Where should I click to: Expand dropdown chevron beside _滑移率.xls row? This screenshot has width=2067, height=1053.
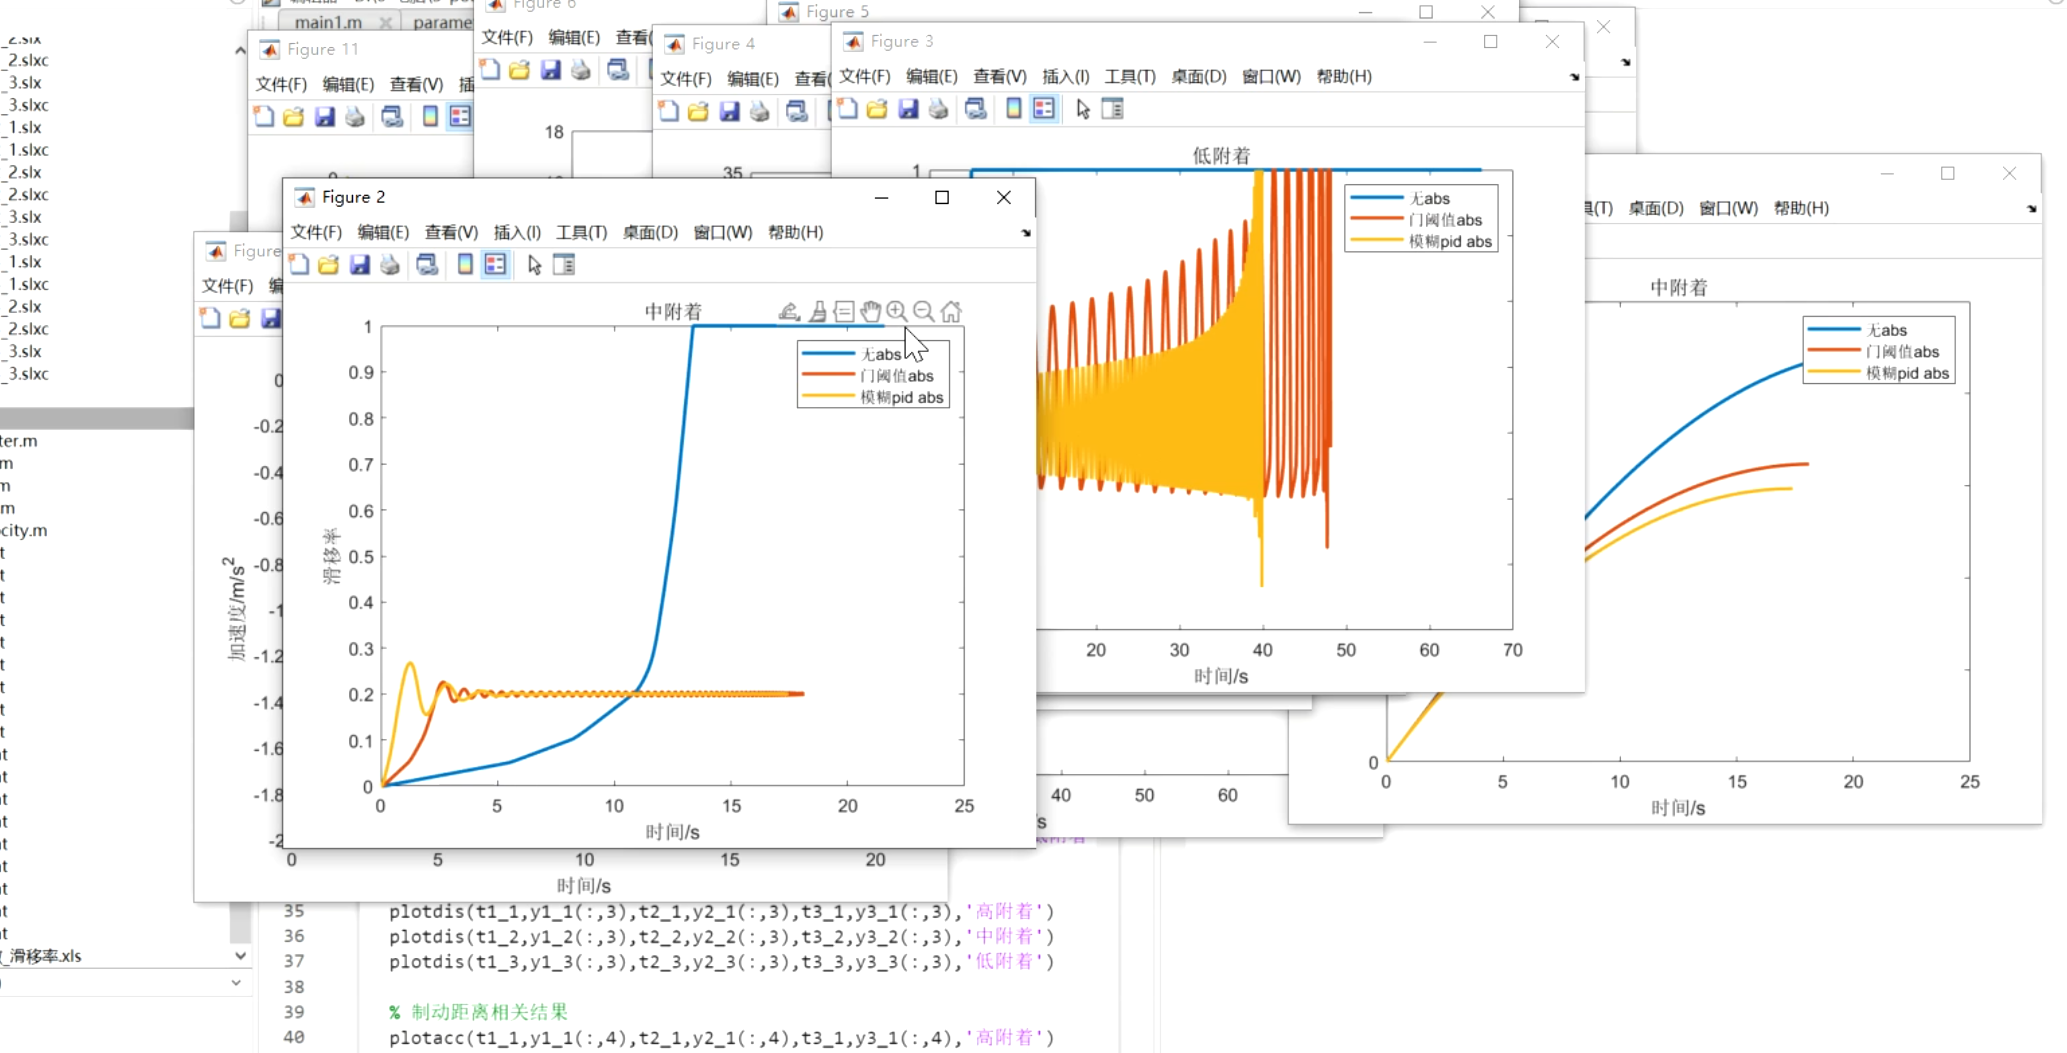tap(240, 956)
